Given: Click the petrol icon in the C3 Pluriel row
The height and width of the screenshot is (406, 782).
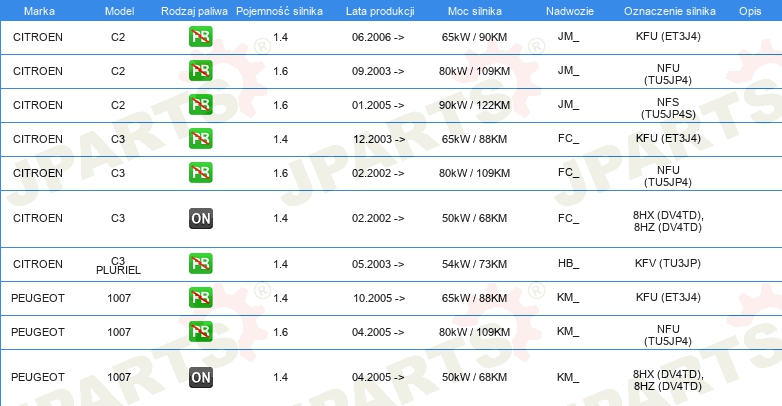Looking at the screenshot, I should [200, 264].
